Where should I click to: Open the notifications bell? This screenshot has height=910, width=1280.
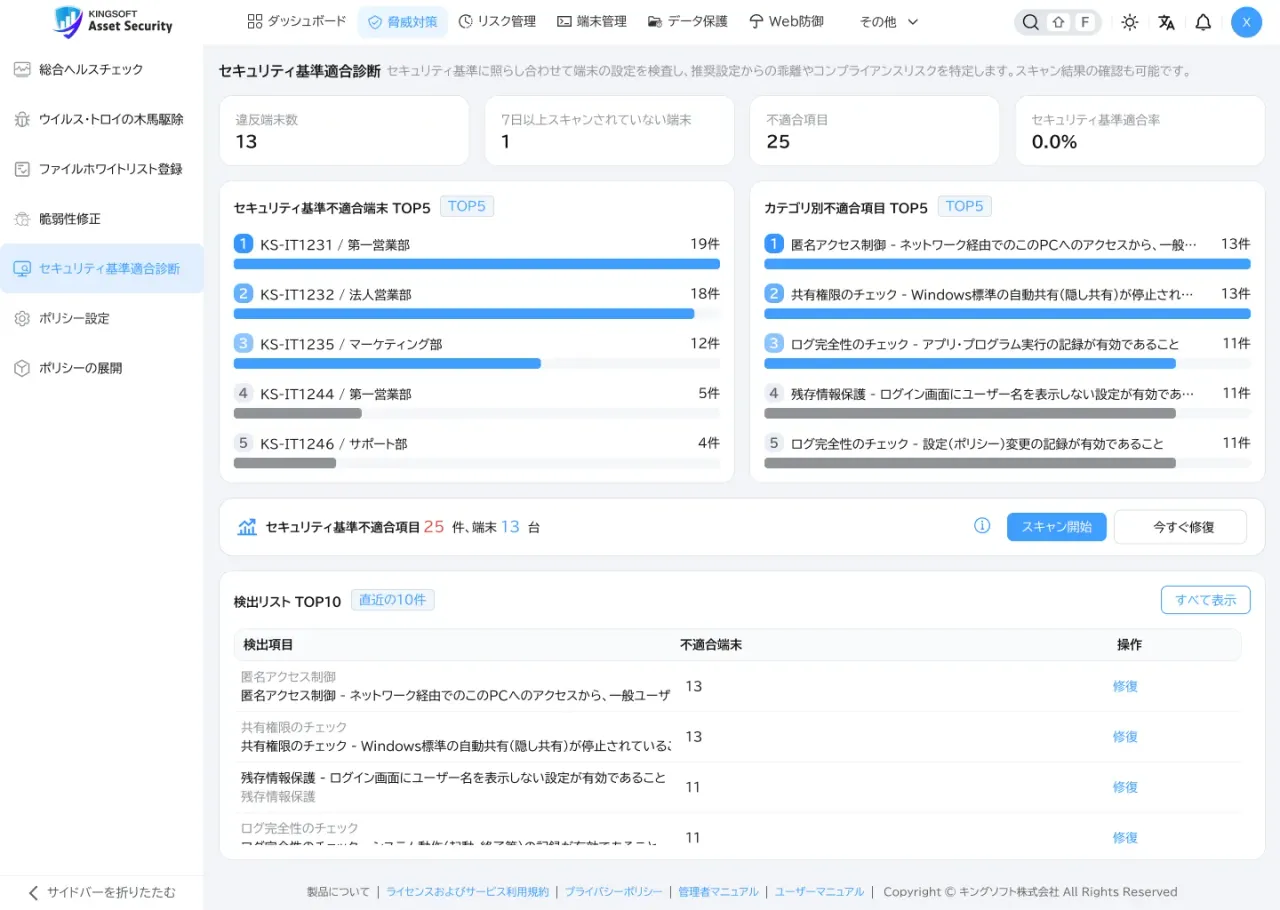pyautogui.click(x=1203, y=22)
